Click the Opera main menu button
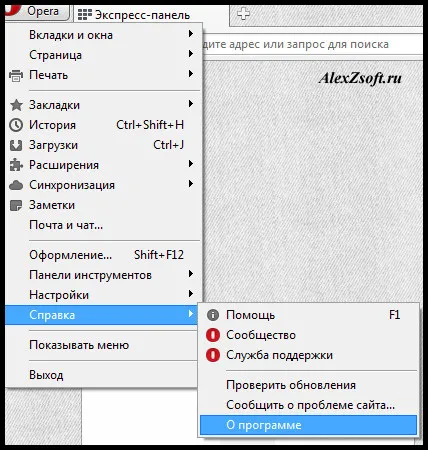 click(x=37, y=12)
